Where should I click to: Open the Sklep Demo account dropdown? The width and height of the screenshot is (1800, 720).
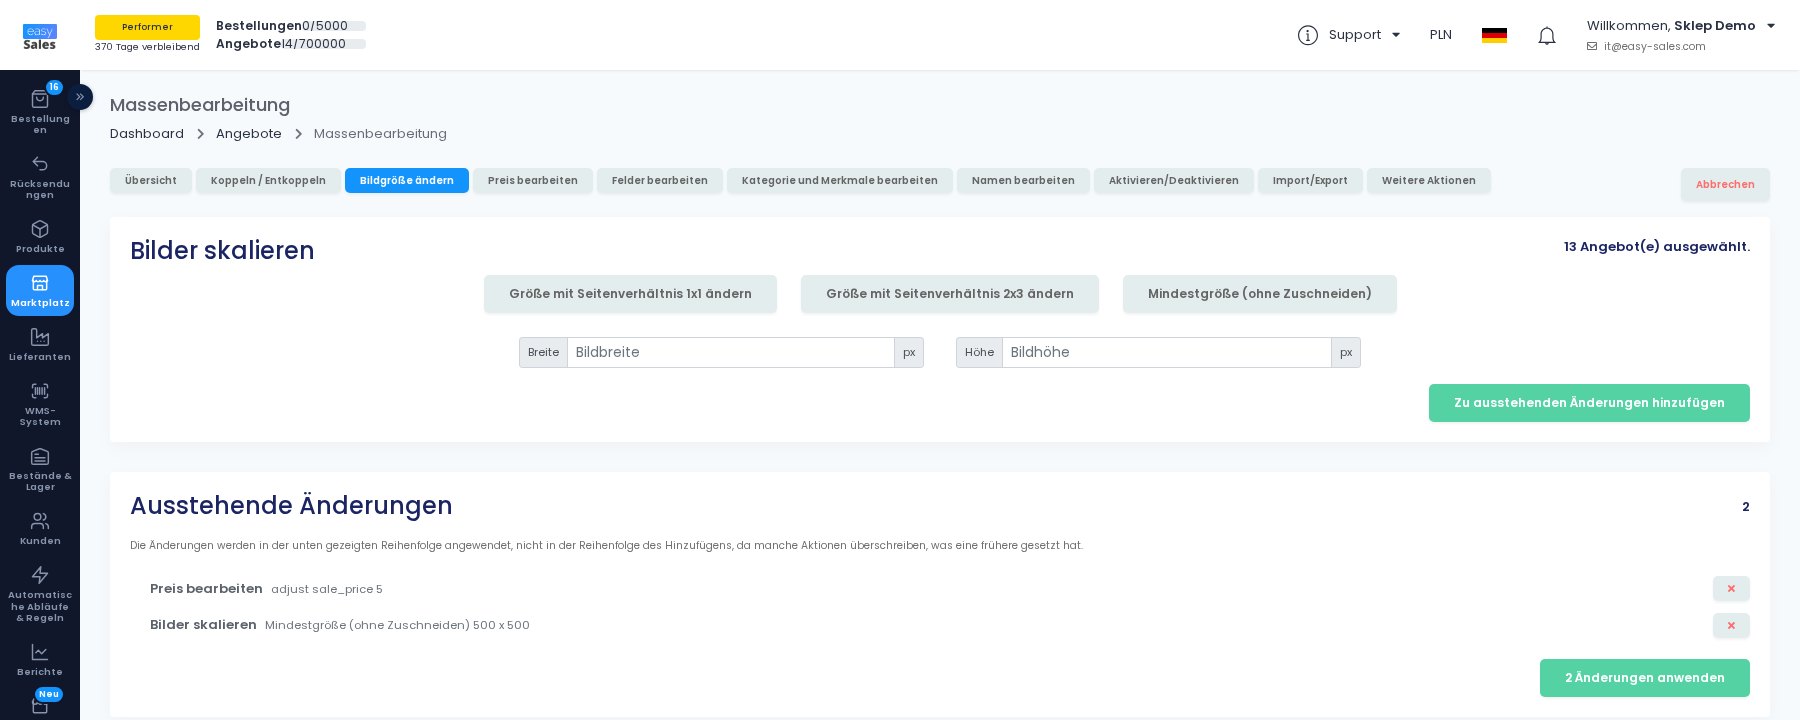click(x=1681, y=35)
